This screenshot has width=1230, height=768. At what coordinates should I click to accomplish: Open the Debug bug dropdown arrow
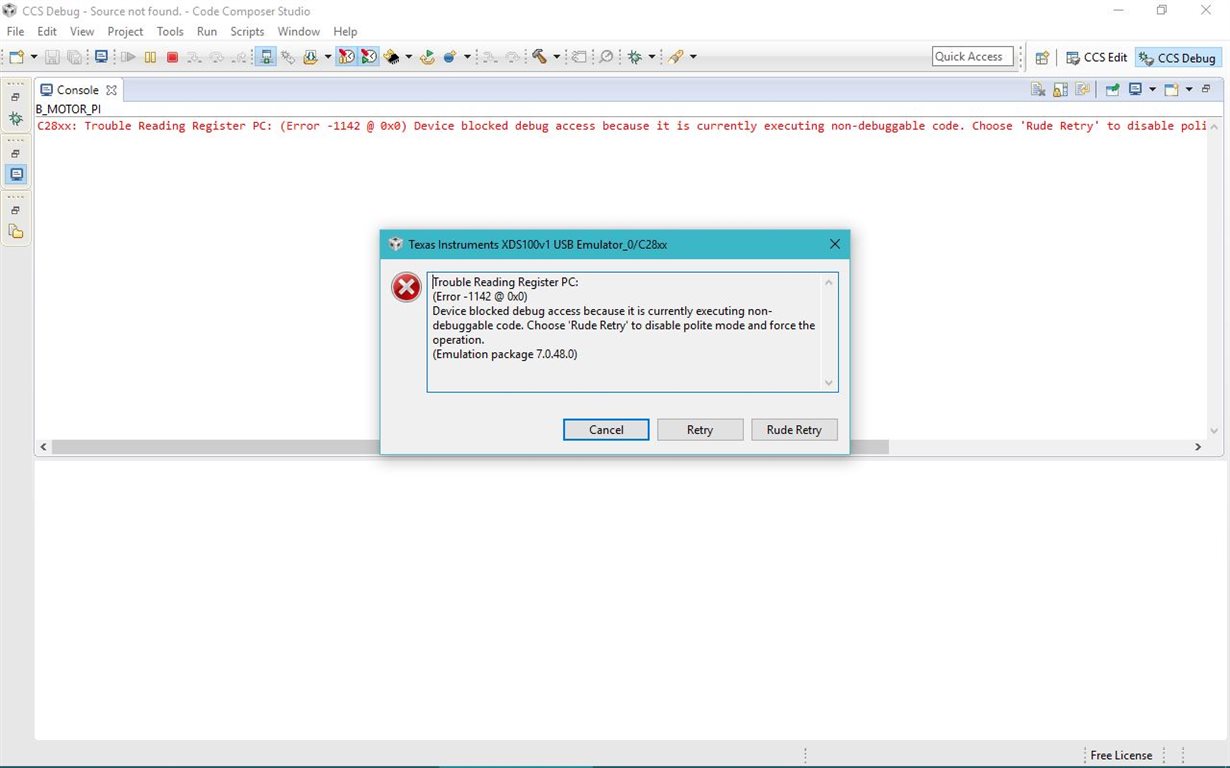point(652,57)
